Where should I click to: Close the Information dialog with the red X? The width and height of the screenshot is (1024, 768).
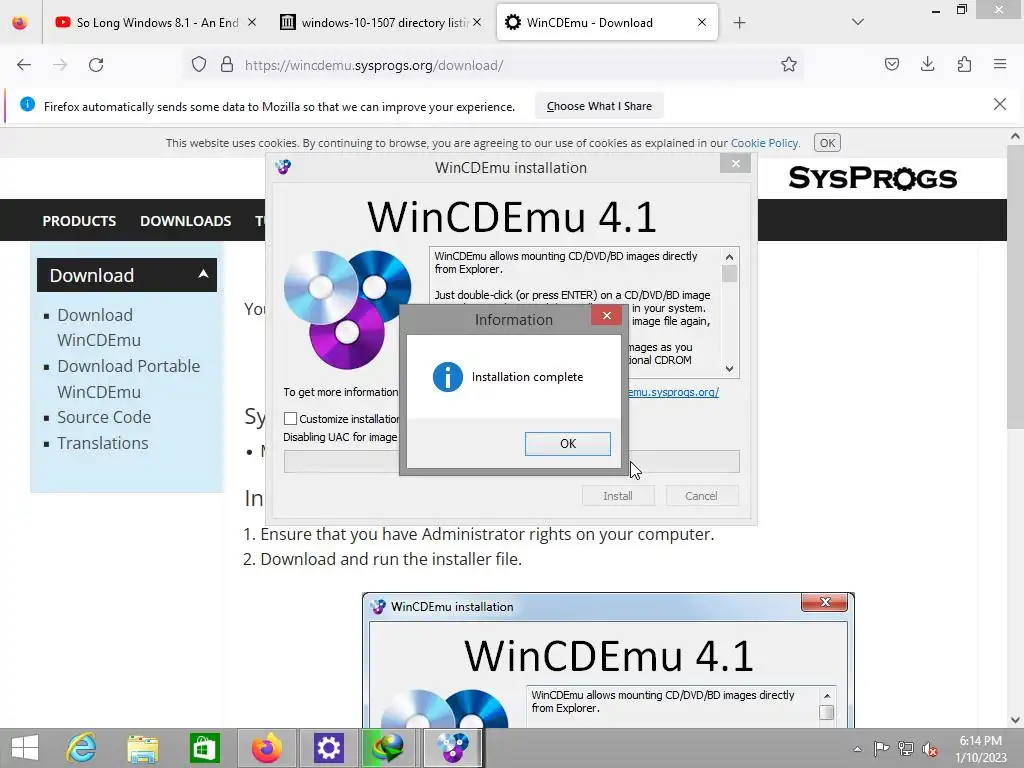[x=606, y=315]
